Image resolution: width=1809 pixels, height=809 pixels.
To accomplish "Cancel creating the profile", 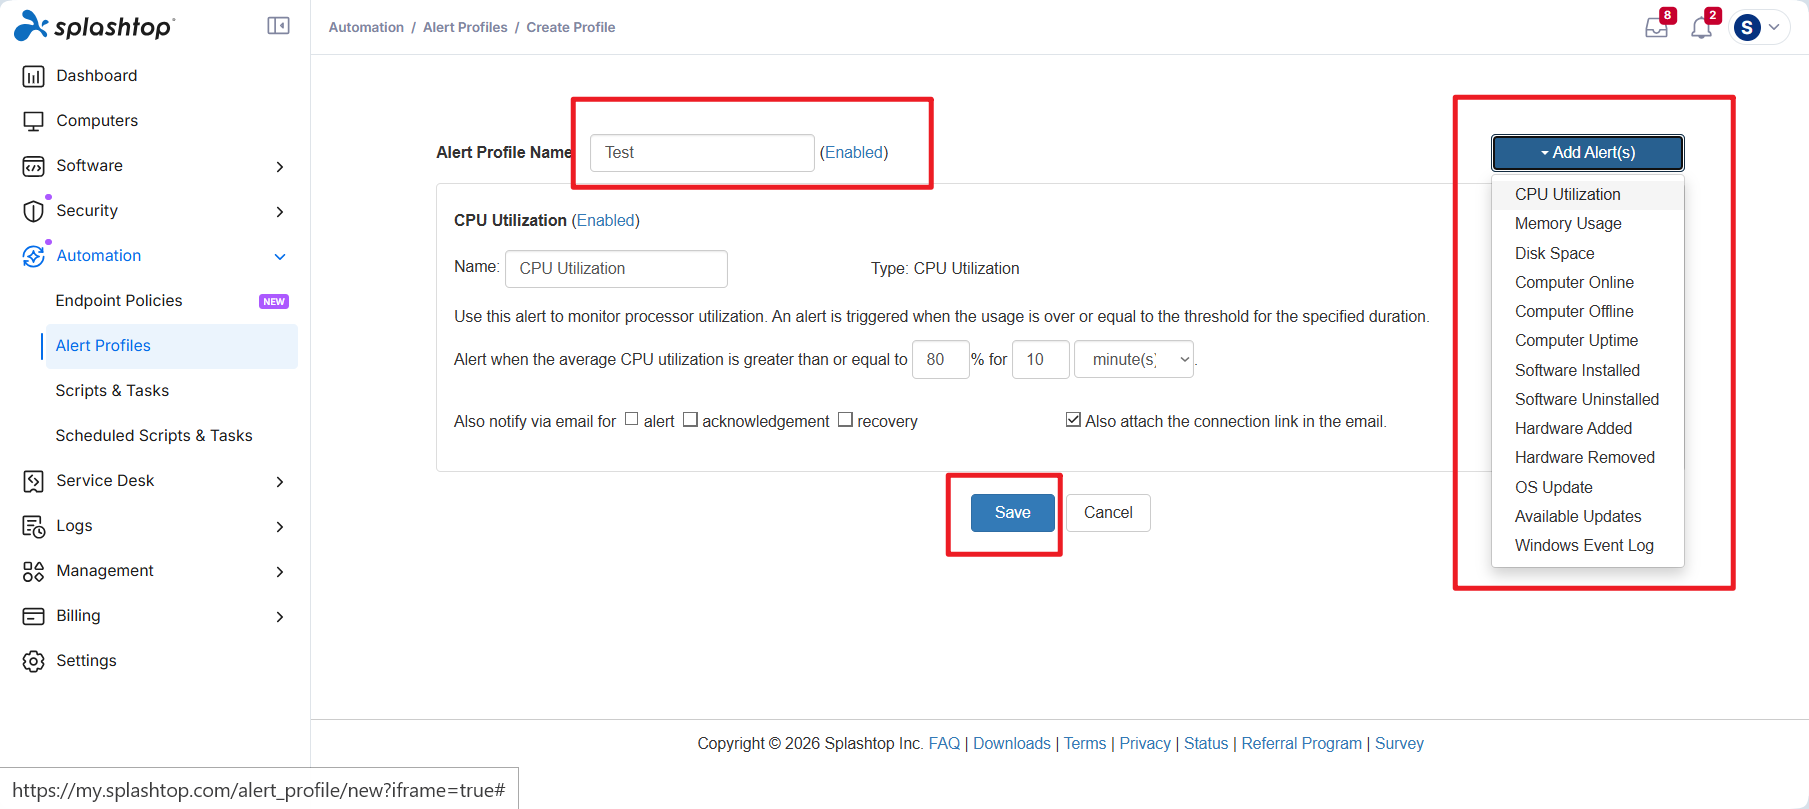I will click(x=1108, y=512).
